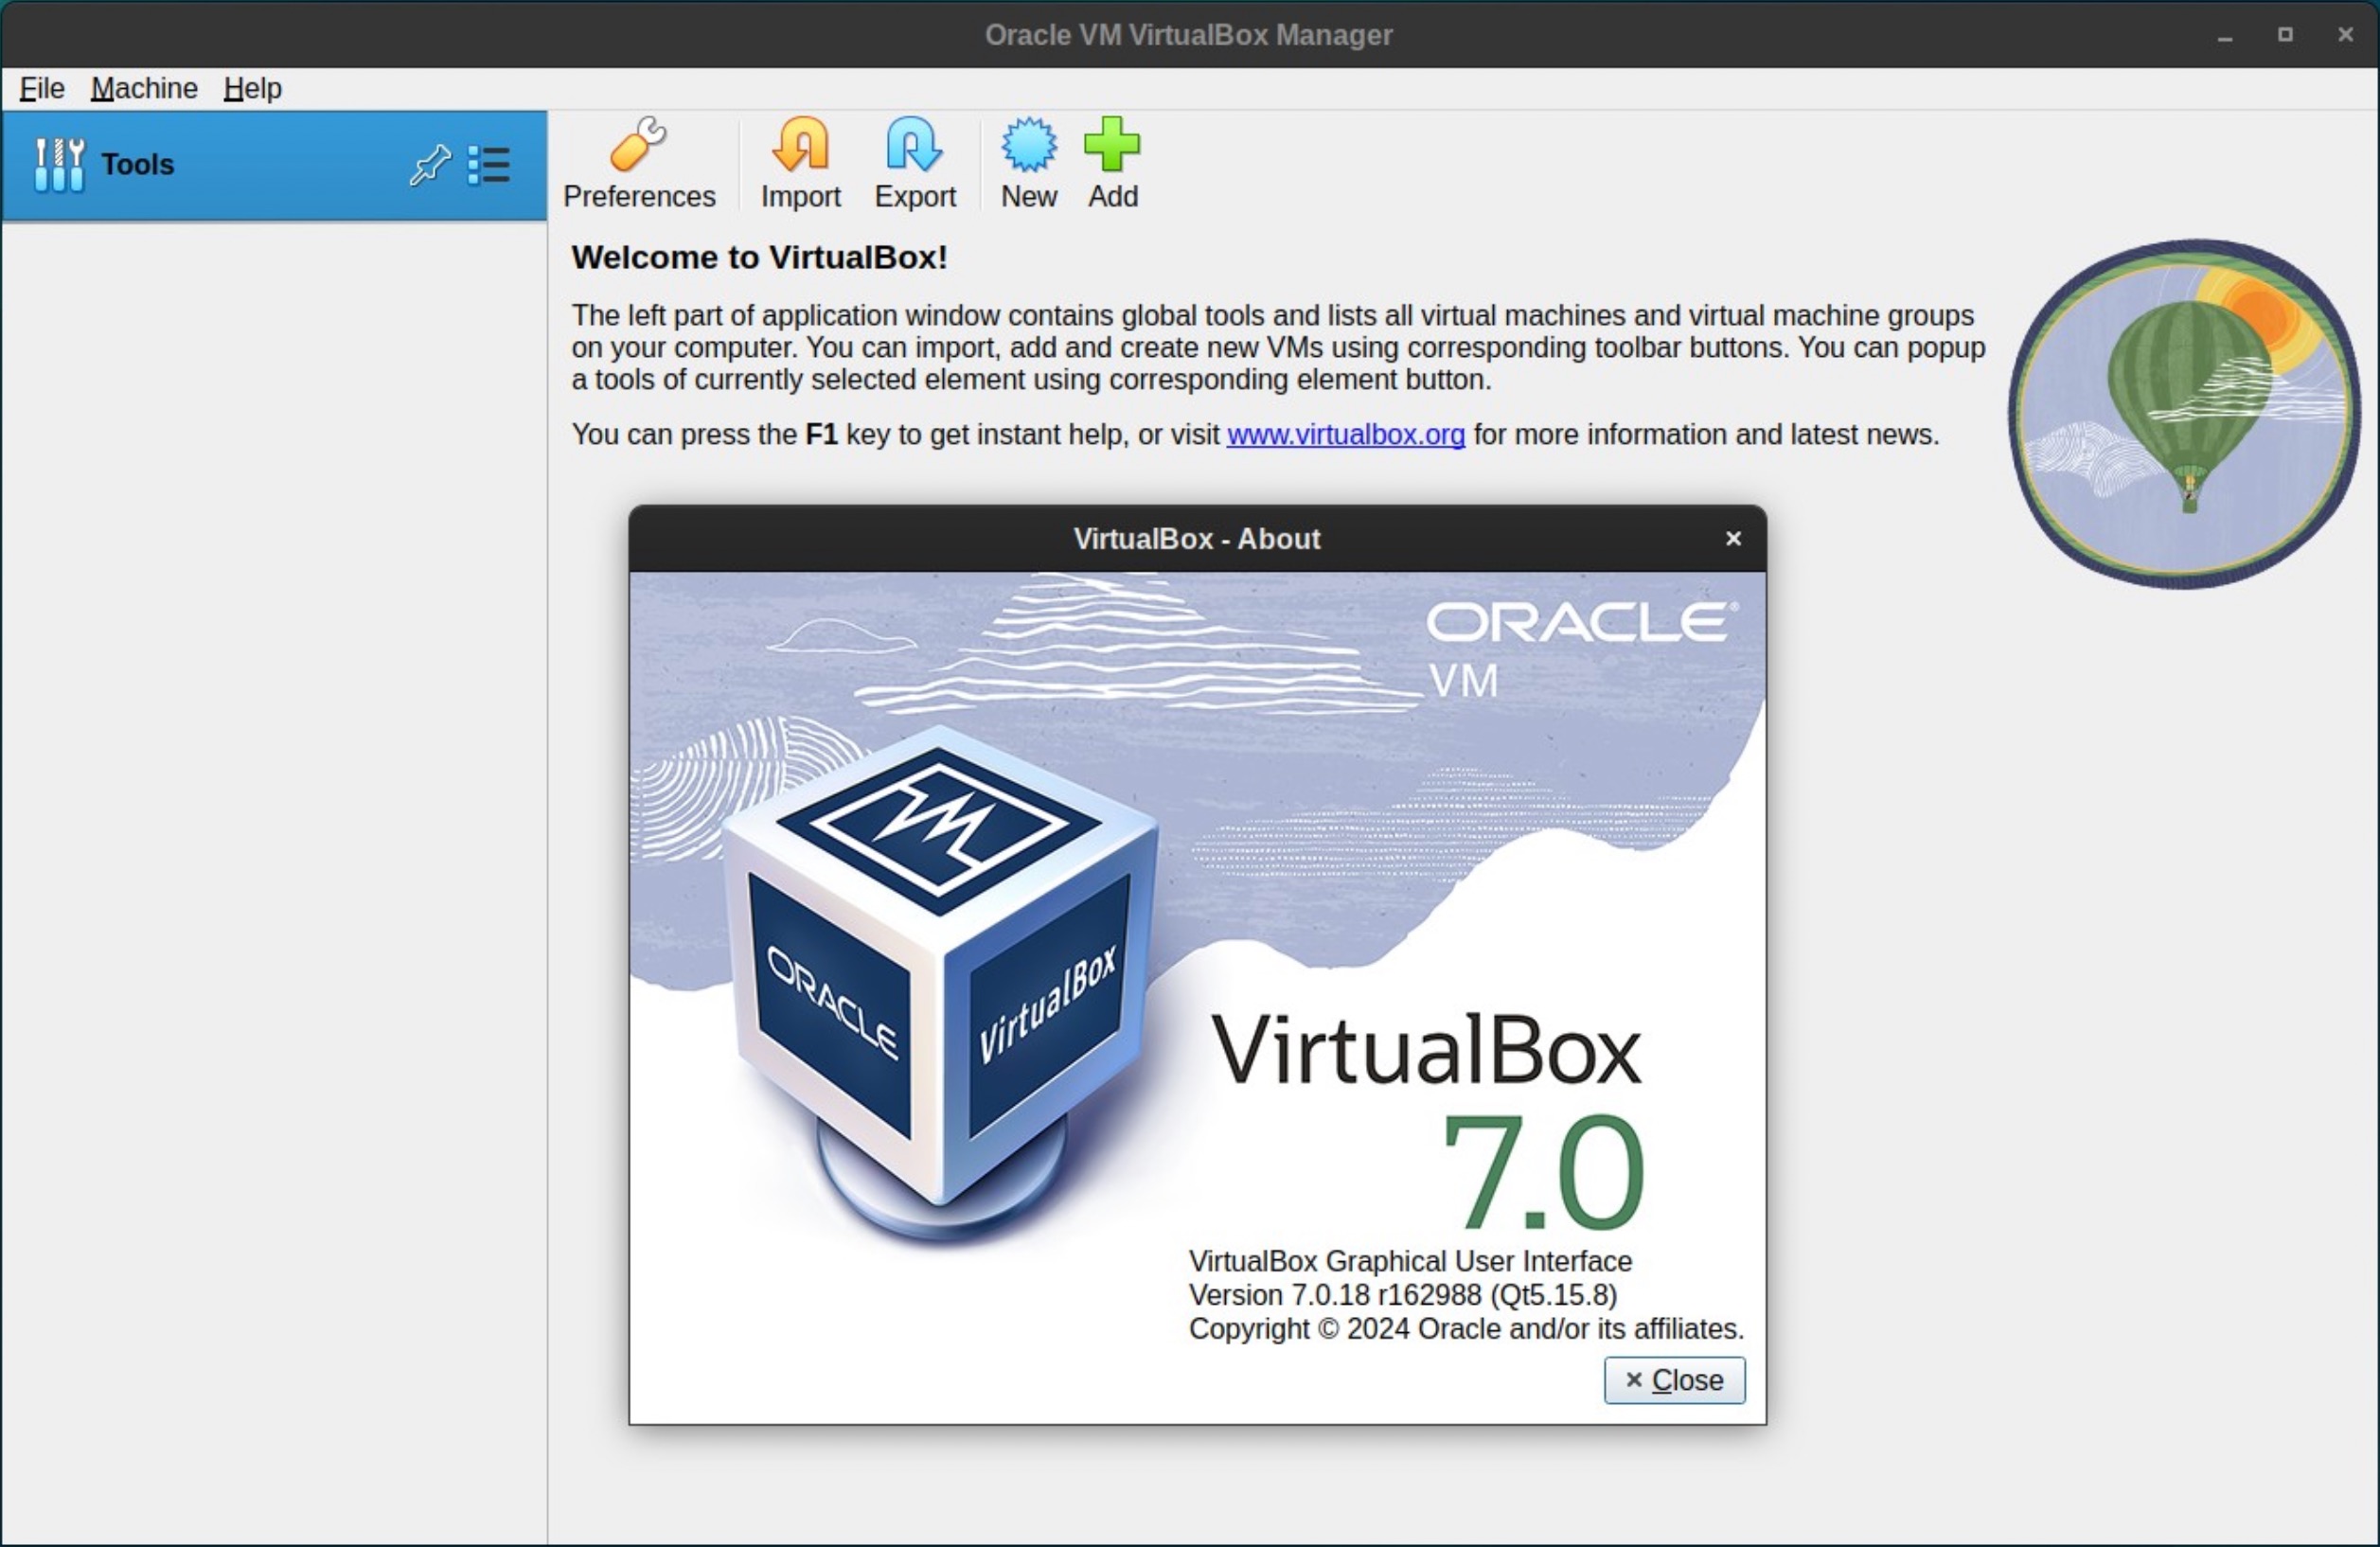Close the VirtualBox About dialog

(x=1671, y=1378)
